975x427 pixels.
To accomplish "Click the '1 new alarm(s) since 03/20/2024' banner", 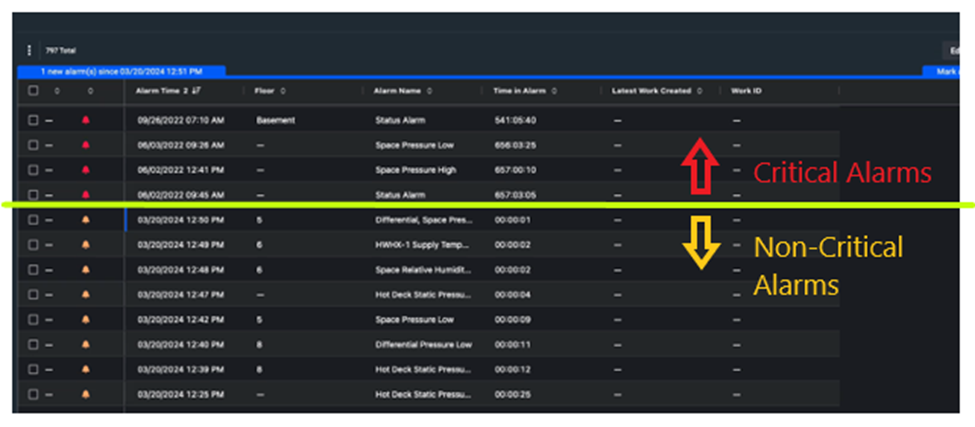I will 122,71.
